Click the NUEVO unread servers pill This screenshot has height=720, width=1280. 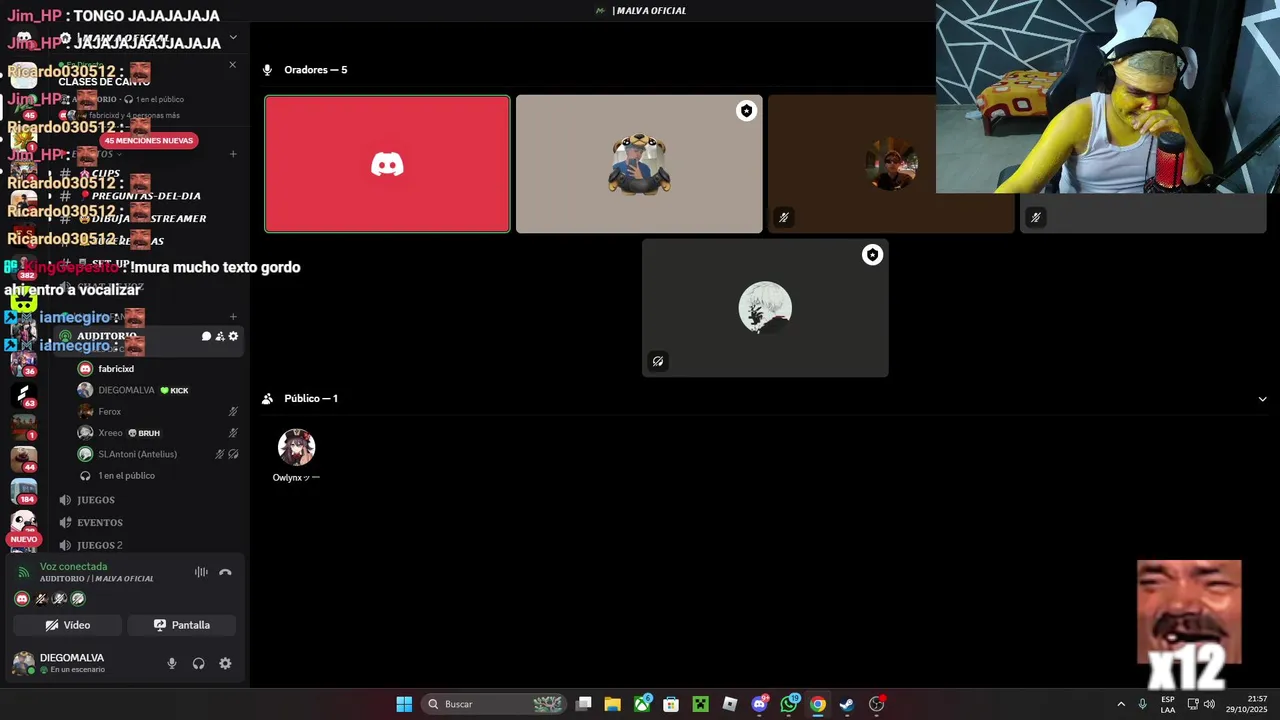click(x=23, y=539)
